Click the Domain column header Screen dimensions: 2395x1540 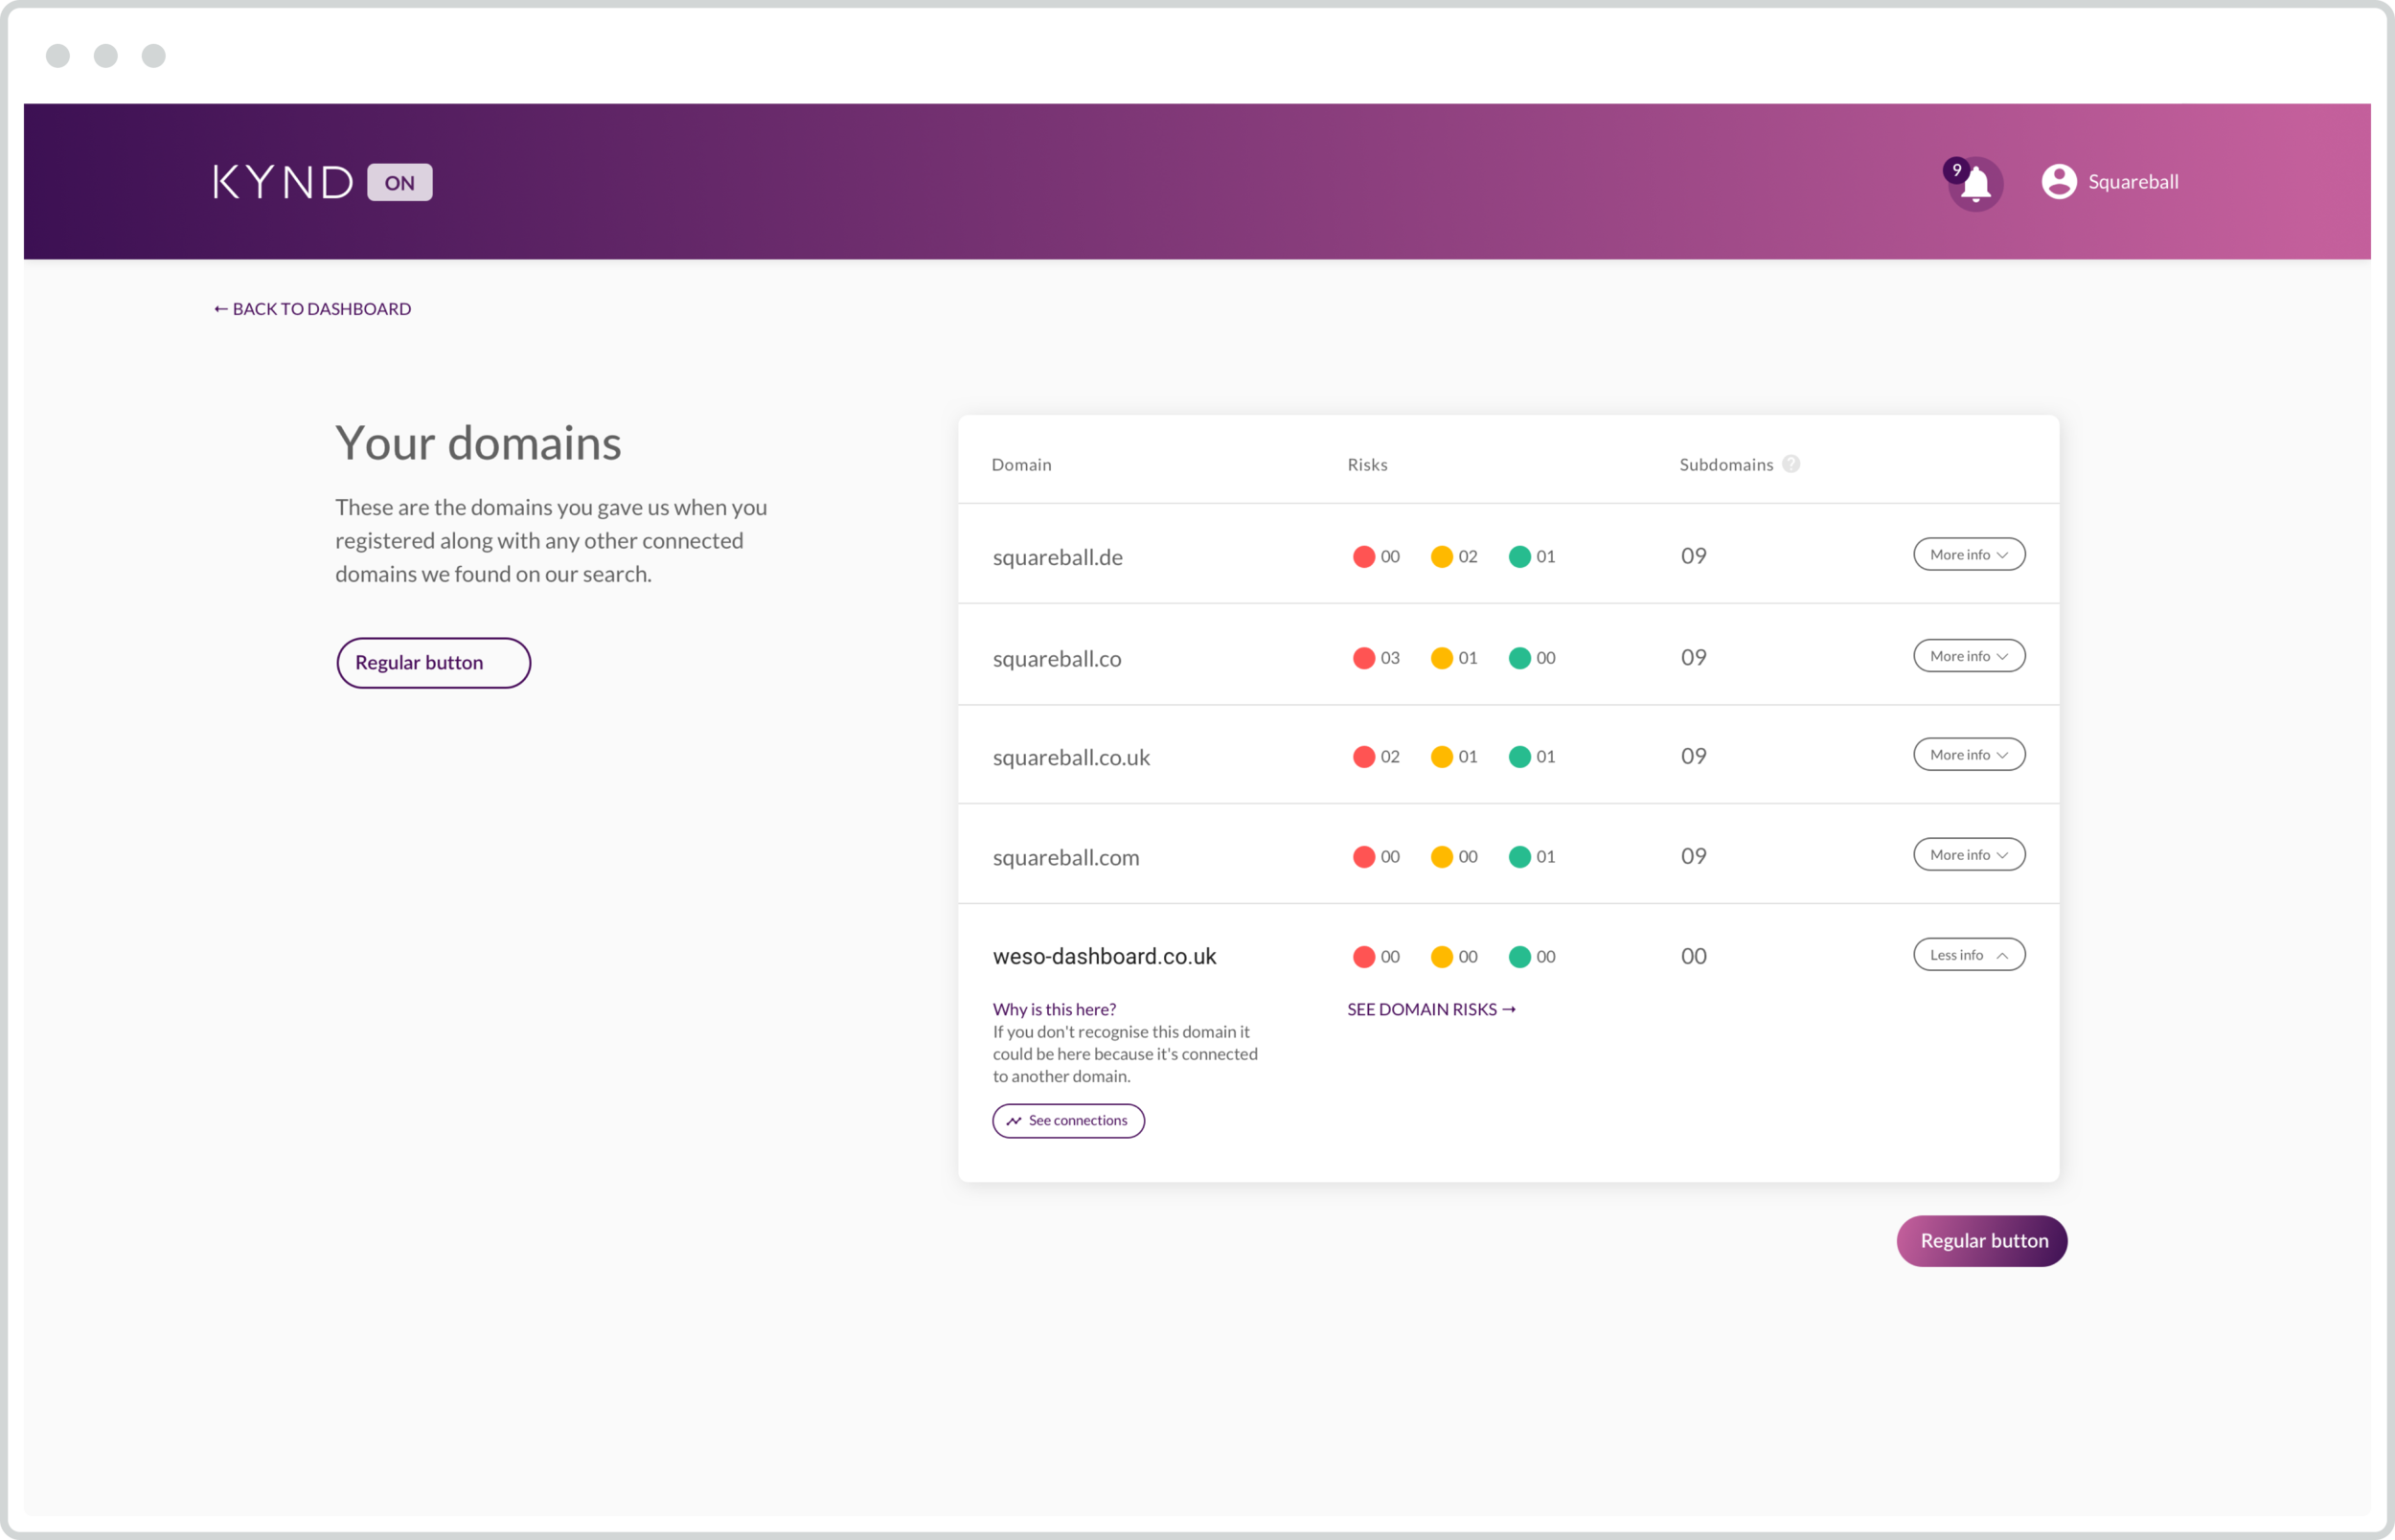[x=1021, y=465]
